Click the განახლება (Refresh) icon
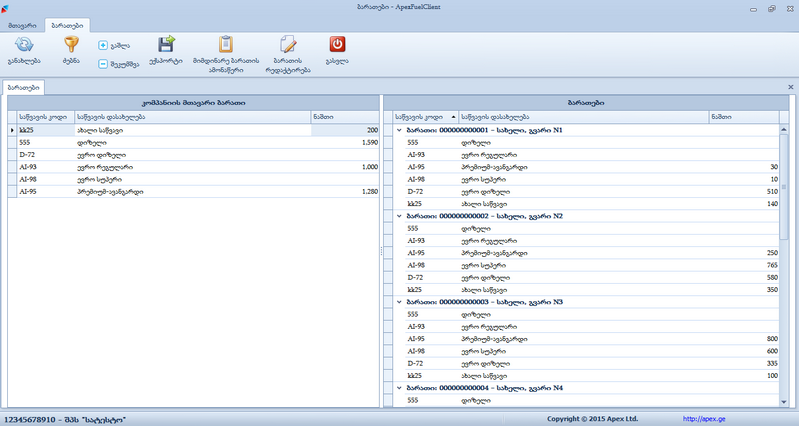Image resolution: width=799 pixels, height=426 pixels. (24, 44)
